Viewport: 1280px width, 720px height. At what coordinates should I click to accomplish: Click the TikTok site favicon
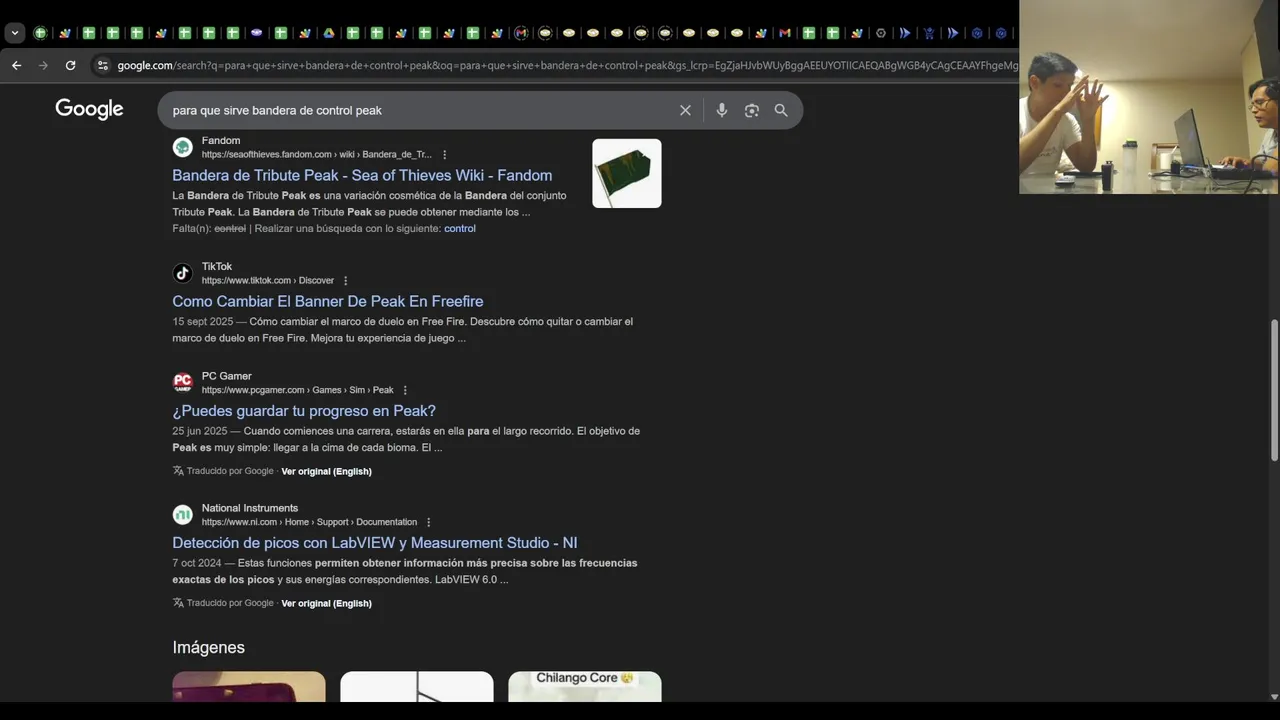click(x=182, y=273)
